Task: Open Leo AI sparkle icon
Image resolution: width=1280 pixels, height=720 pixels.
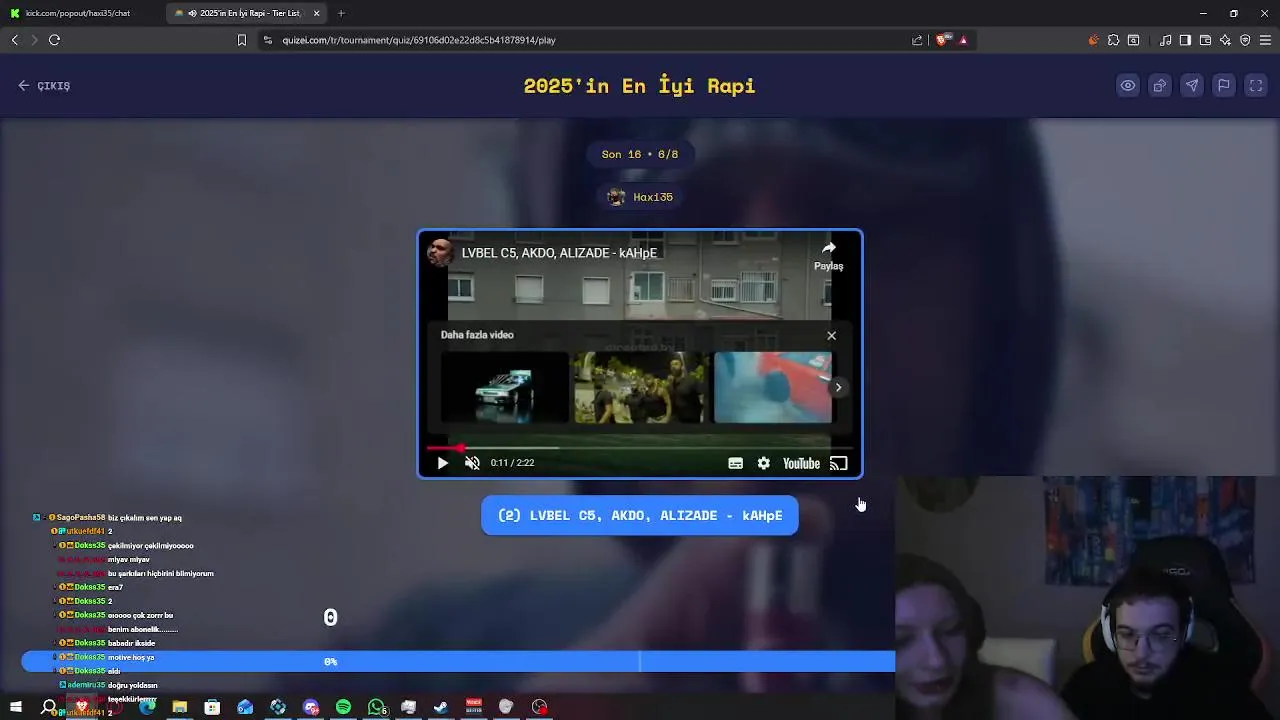Action: coord(1225,40)
